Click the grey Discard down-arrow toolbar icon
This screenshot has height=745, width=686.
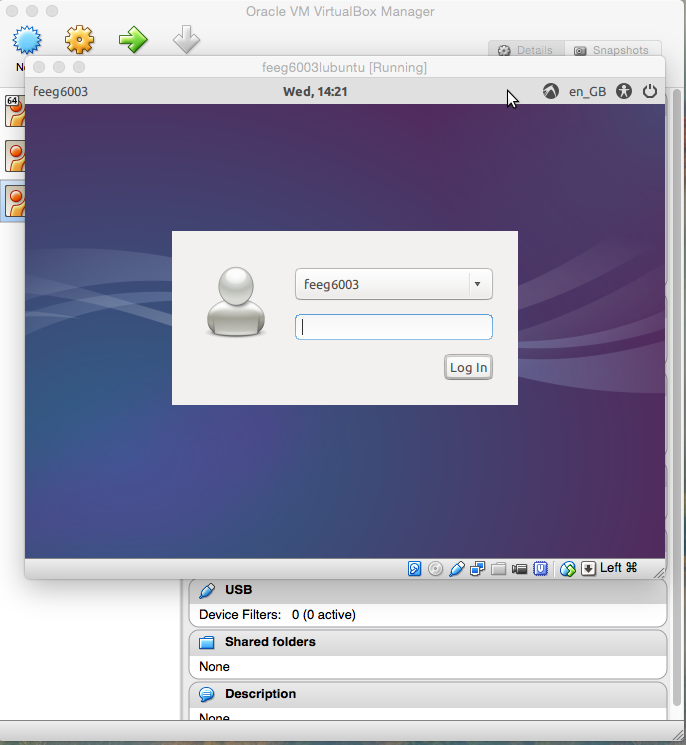pos(186,39)
